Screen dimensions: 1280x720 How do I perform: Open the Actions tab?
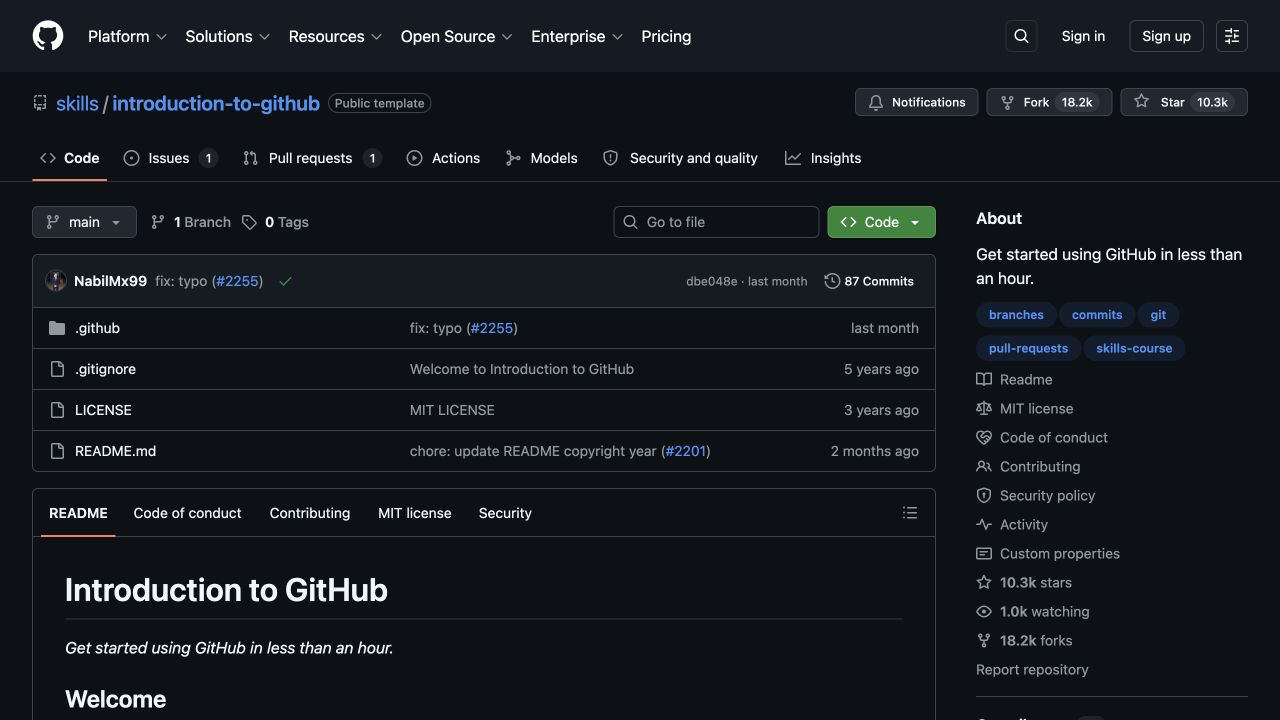pos(443,158)
